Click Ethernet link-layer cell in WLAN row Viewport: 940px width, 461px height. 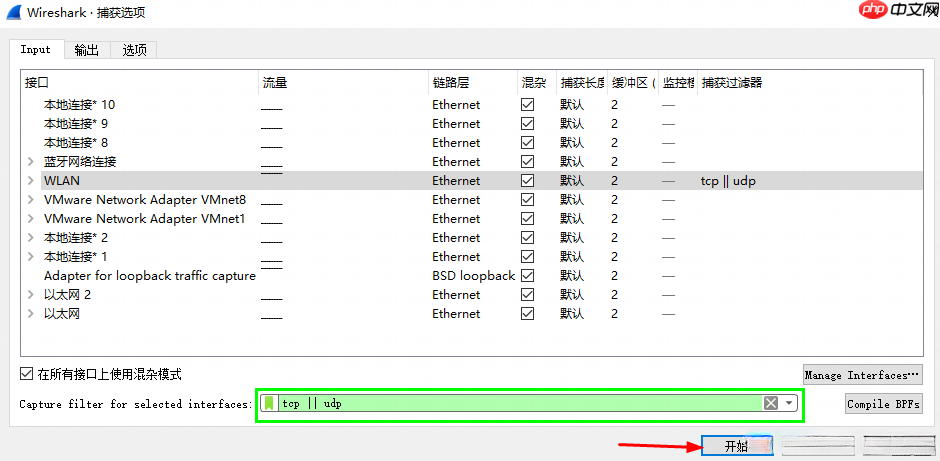(456, 180)
